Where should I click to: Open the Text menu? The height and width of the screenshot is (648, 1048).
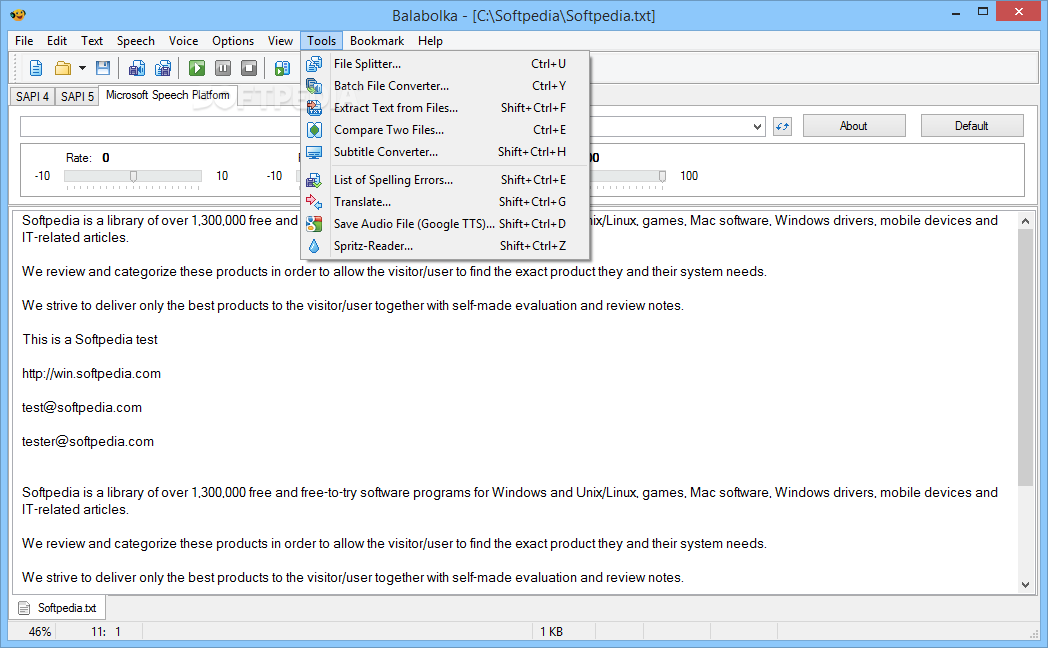click(x=92, y=41)
